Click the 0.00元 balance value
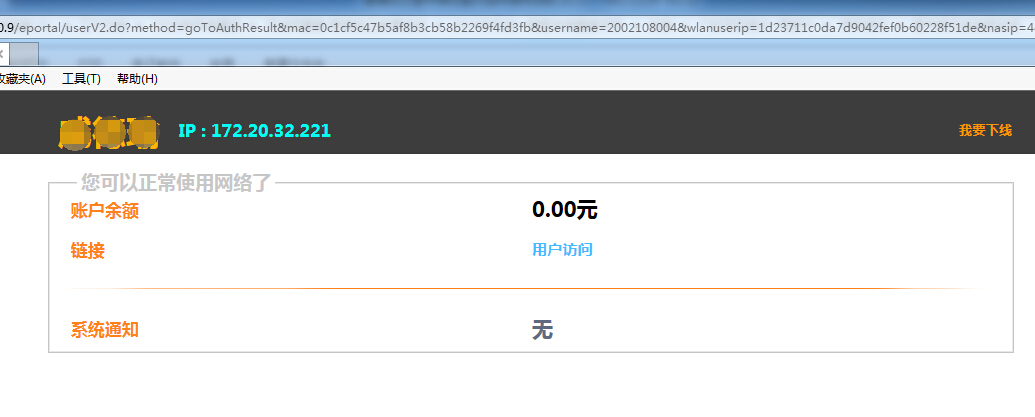This screenshot has height=417, width=1035. [564, 210]
